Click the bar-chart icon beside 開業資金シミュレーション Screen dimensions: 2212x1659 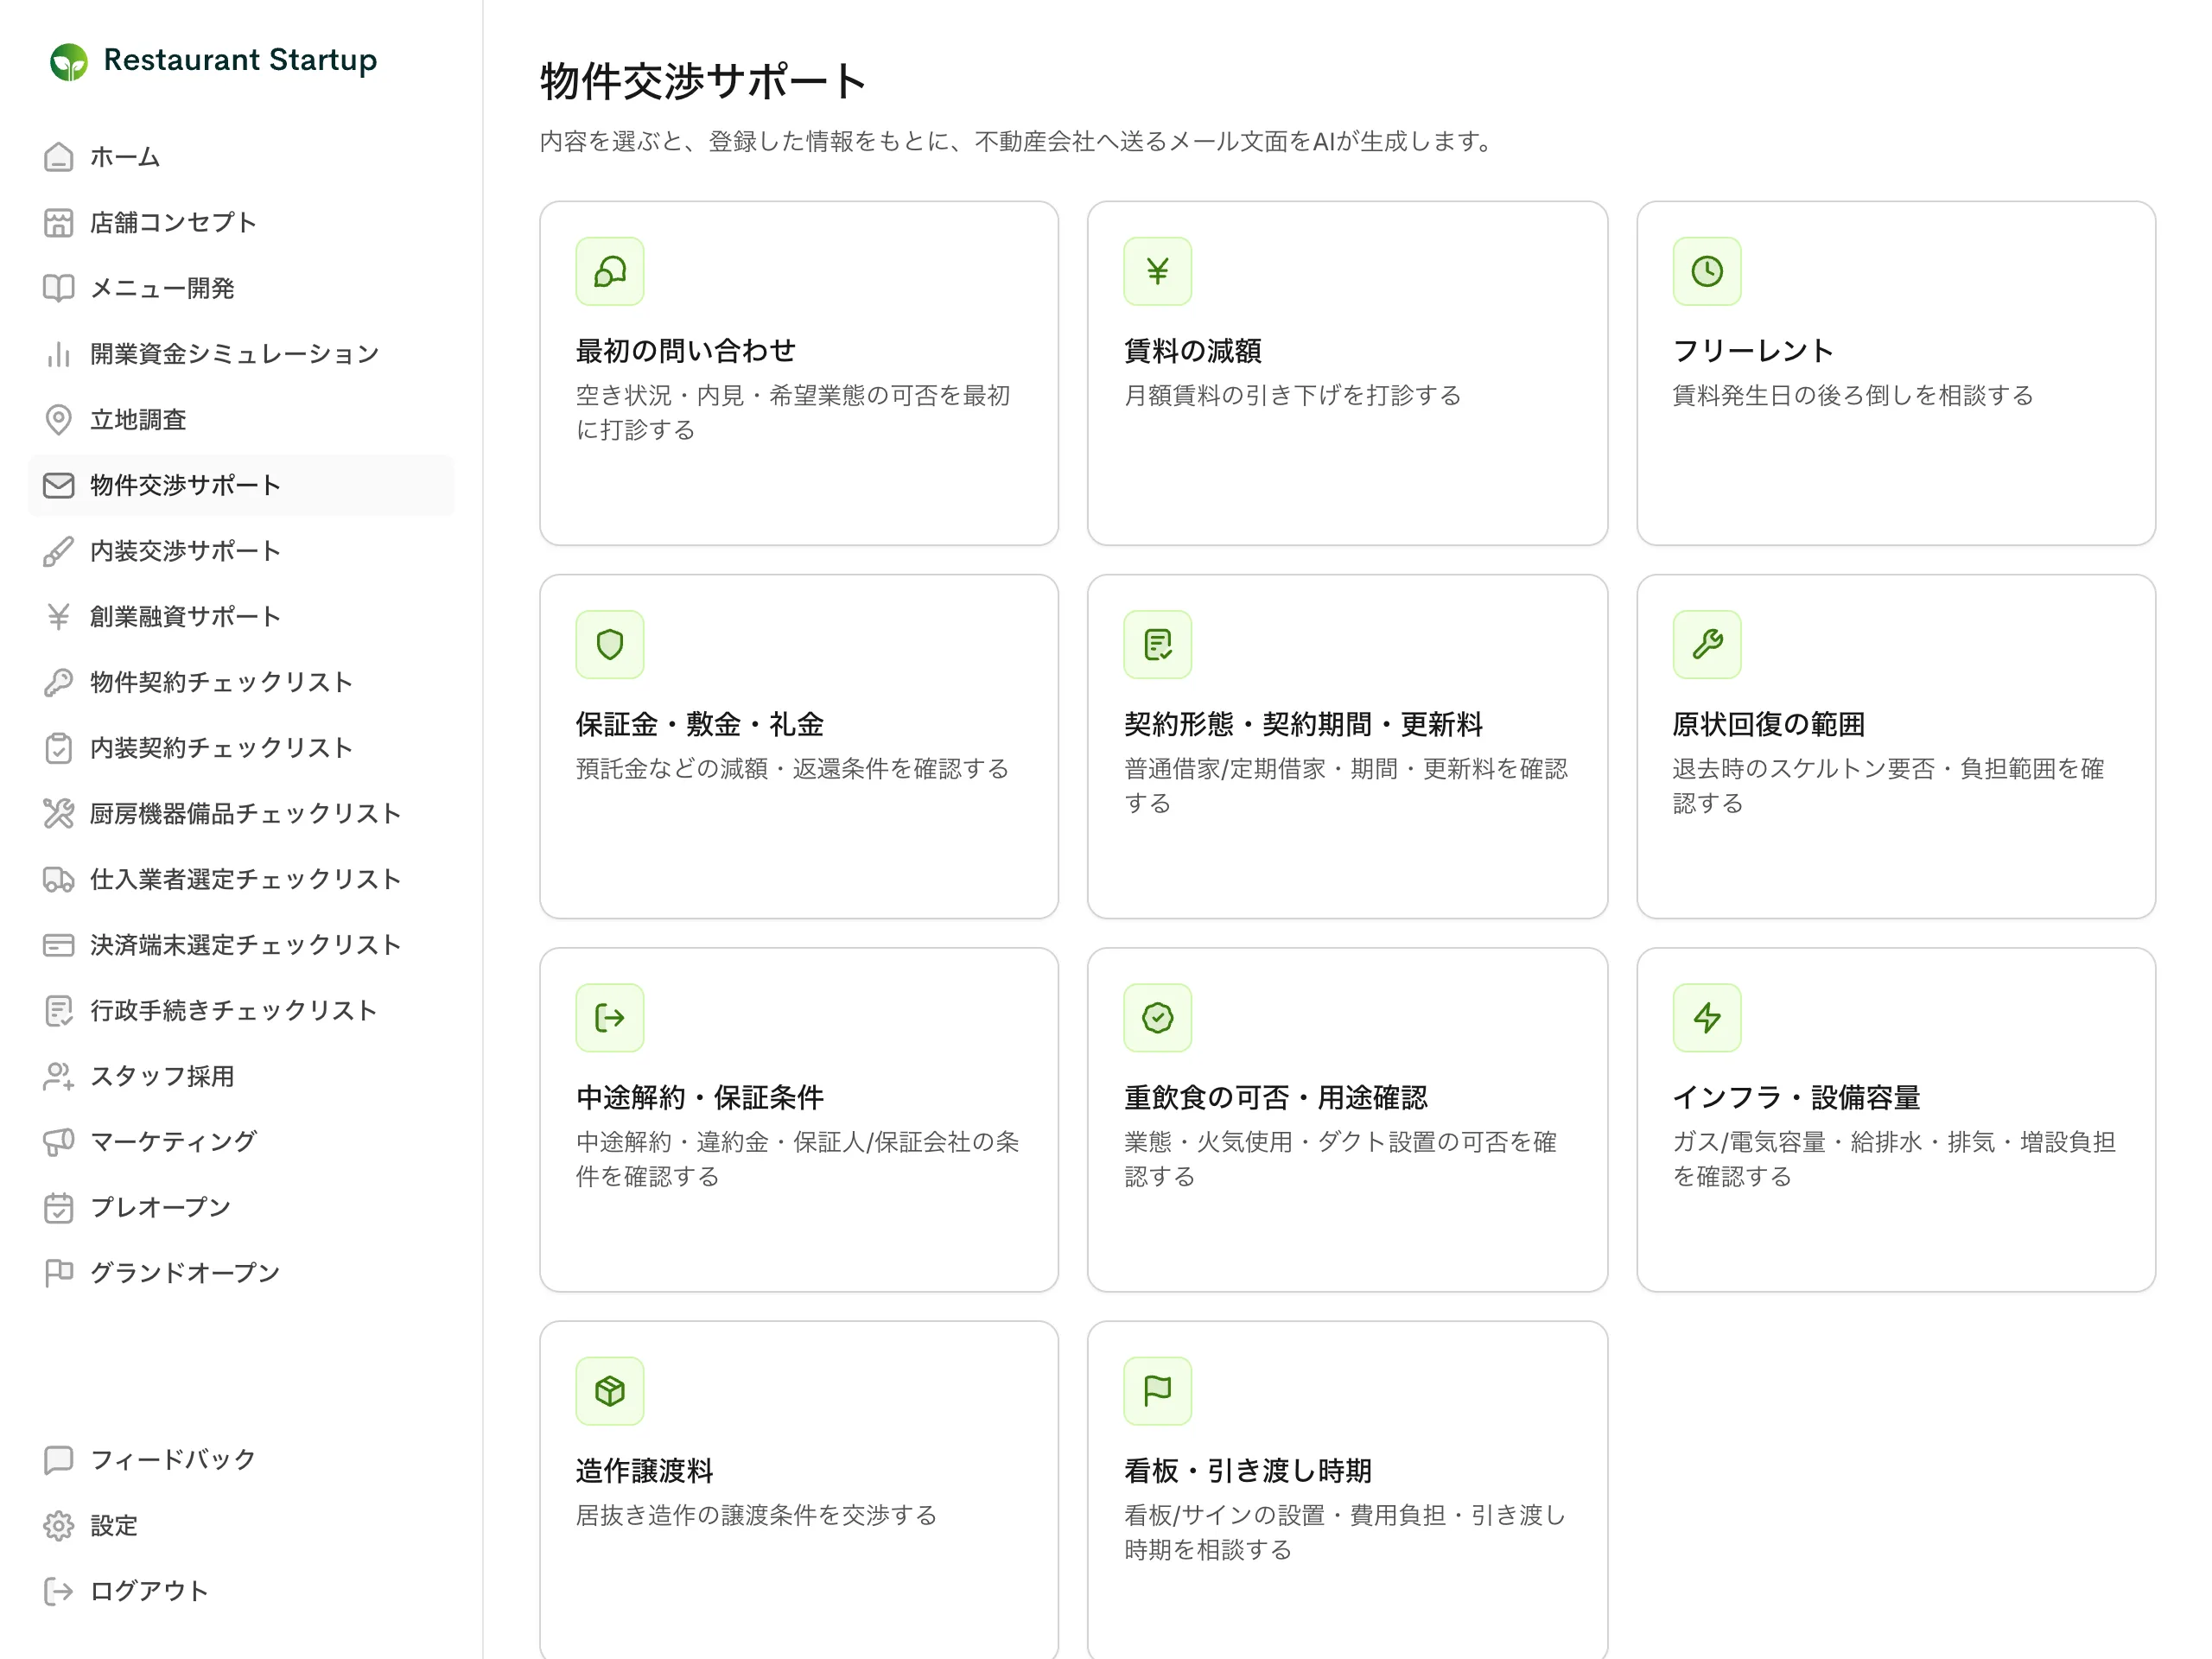[58, 354]
